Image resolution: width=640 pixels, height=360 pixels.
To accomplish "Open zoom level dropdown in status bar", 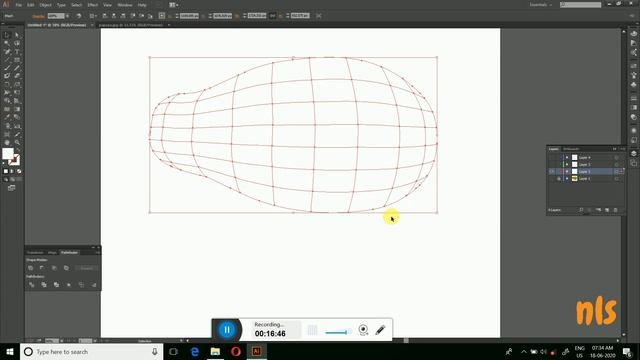I will [x=62, y=340].
